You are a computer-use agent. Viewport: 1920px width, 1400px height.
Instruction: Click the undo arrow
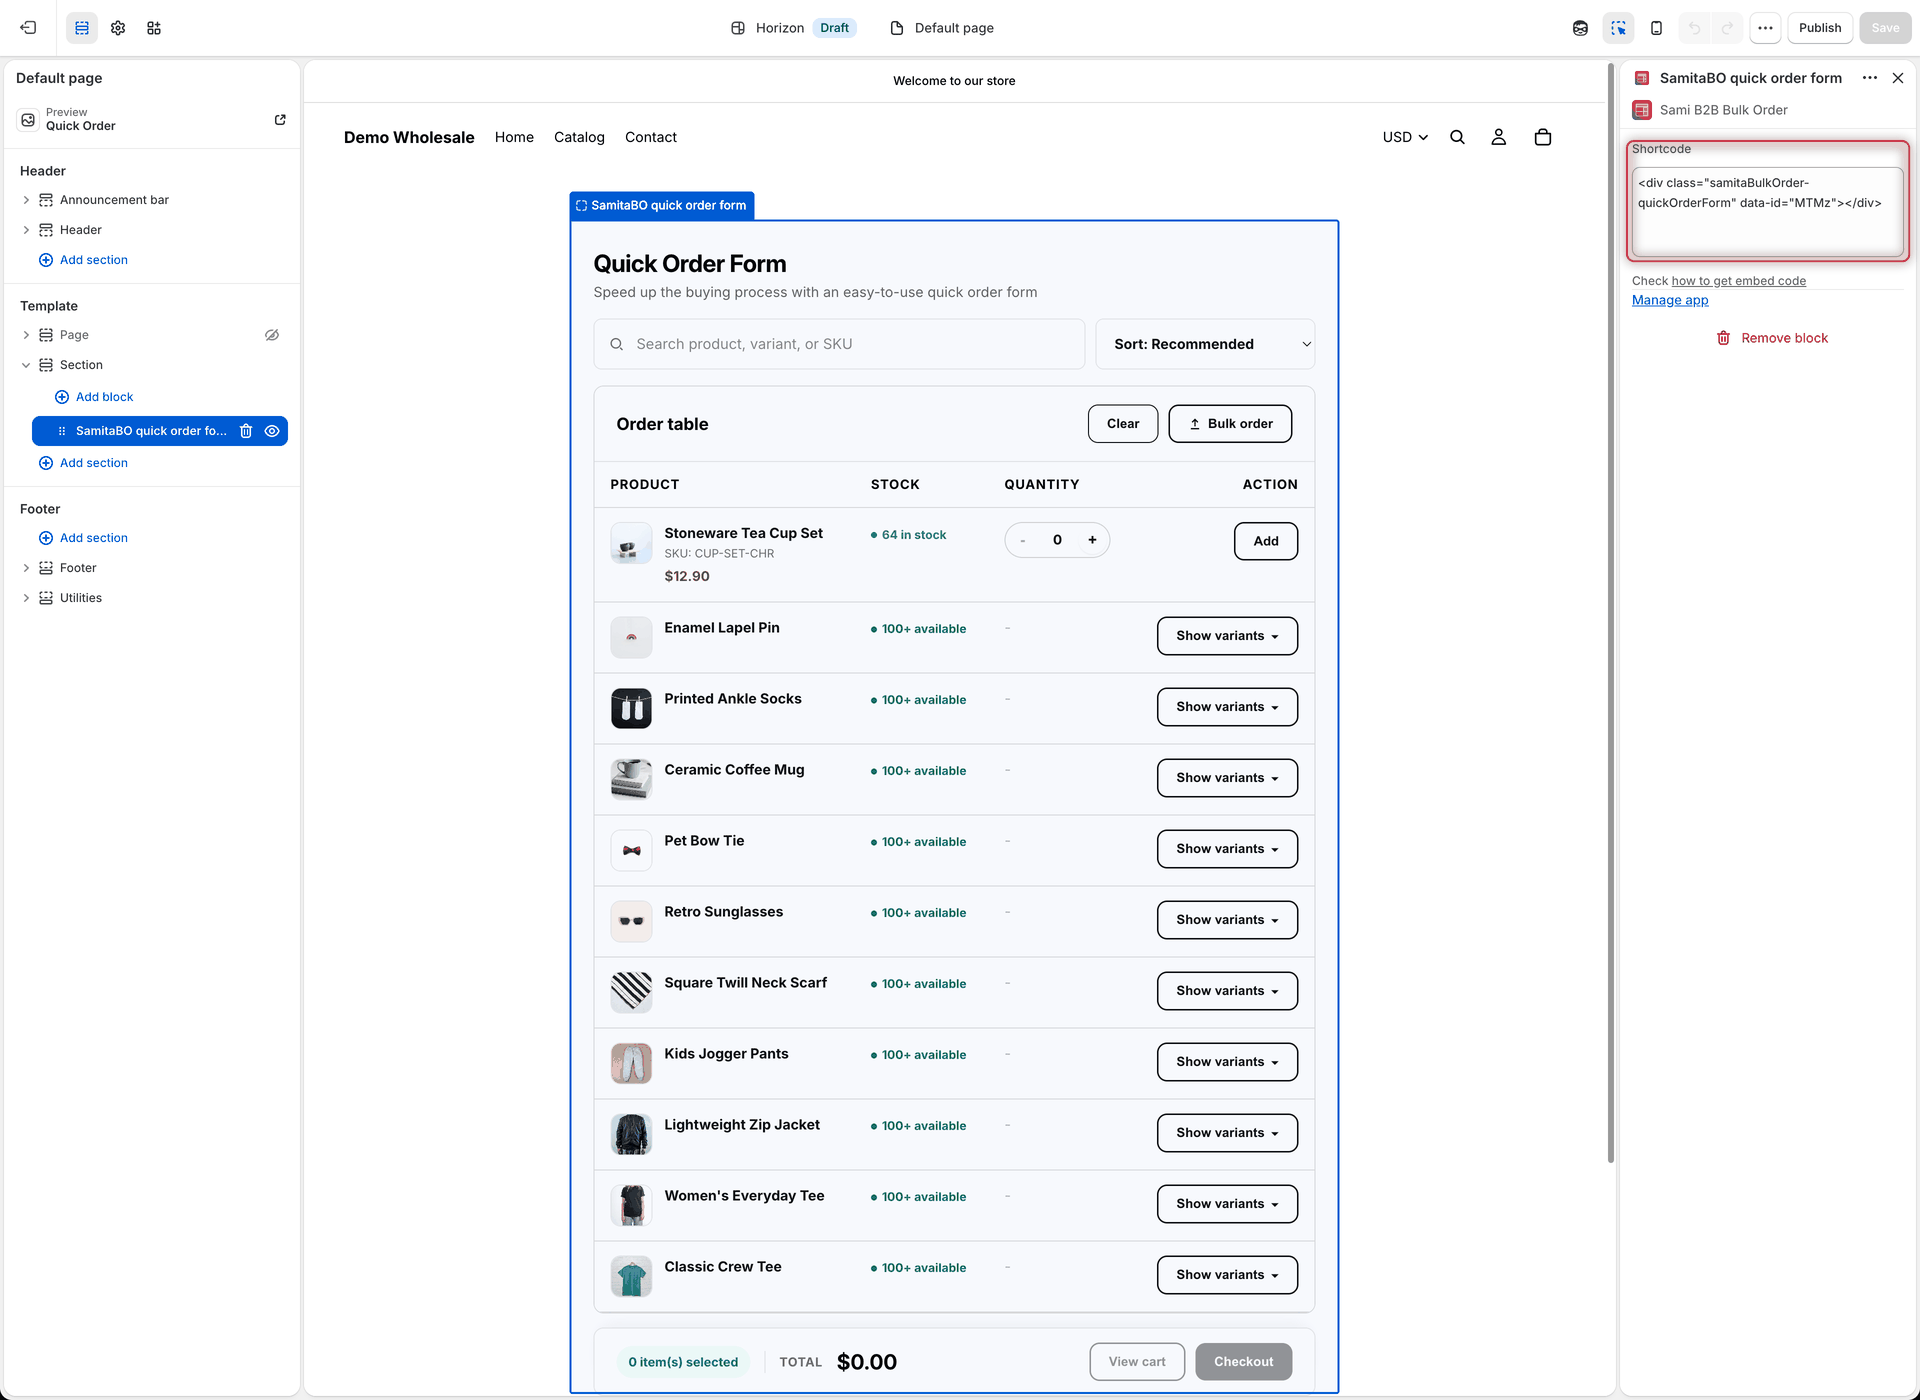coord(1694,28)
